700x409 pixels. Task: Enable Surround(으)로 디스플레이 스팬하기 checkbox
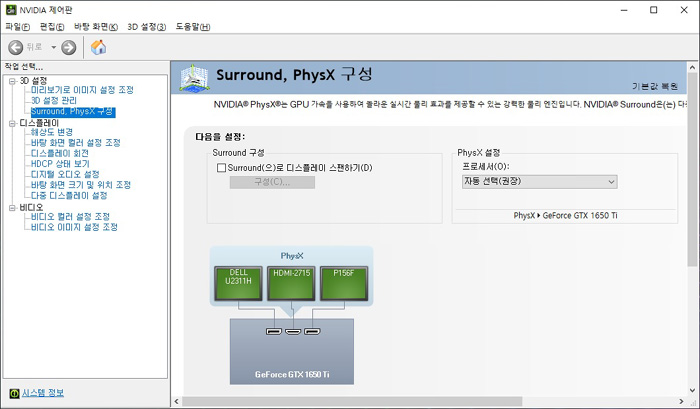click(221, 168)
